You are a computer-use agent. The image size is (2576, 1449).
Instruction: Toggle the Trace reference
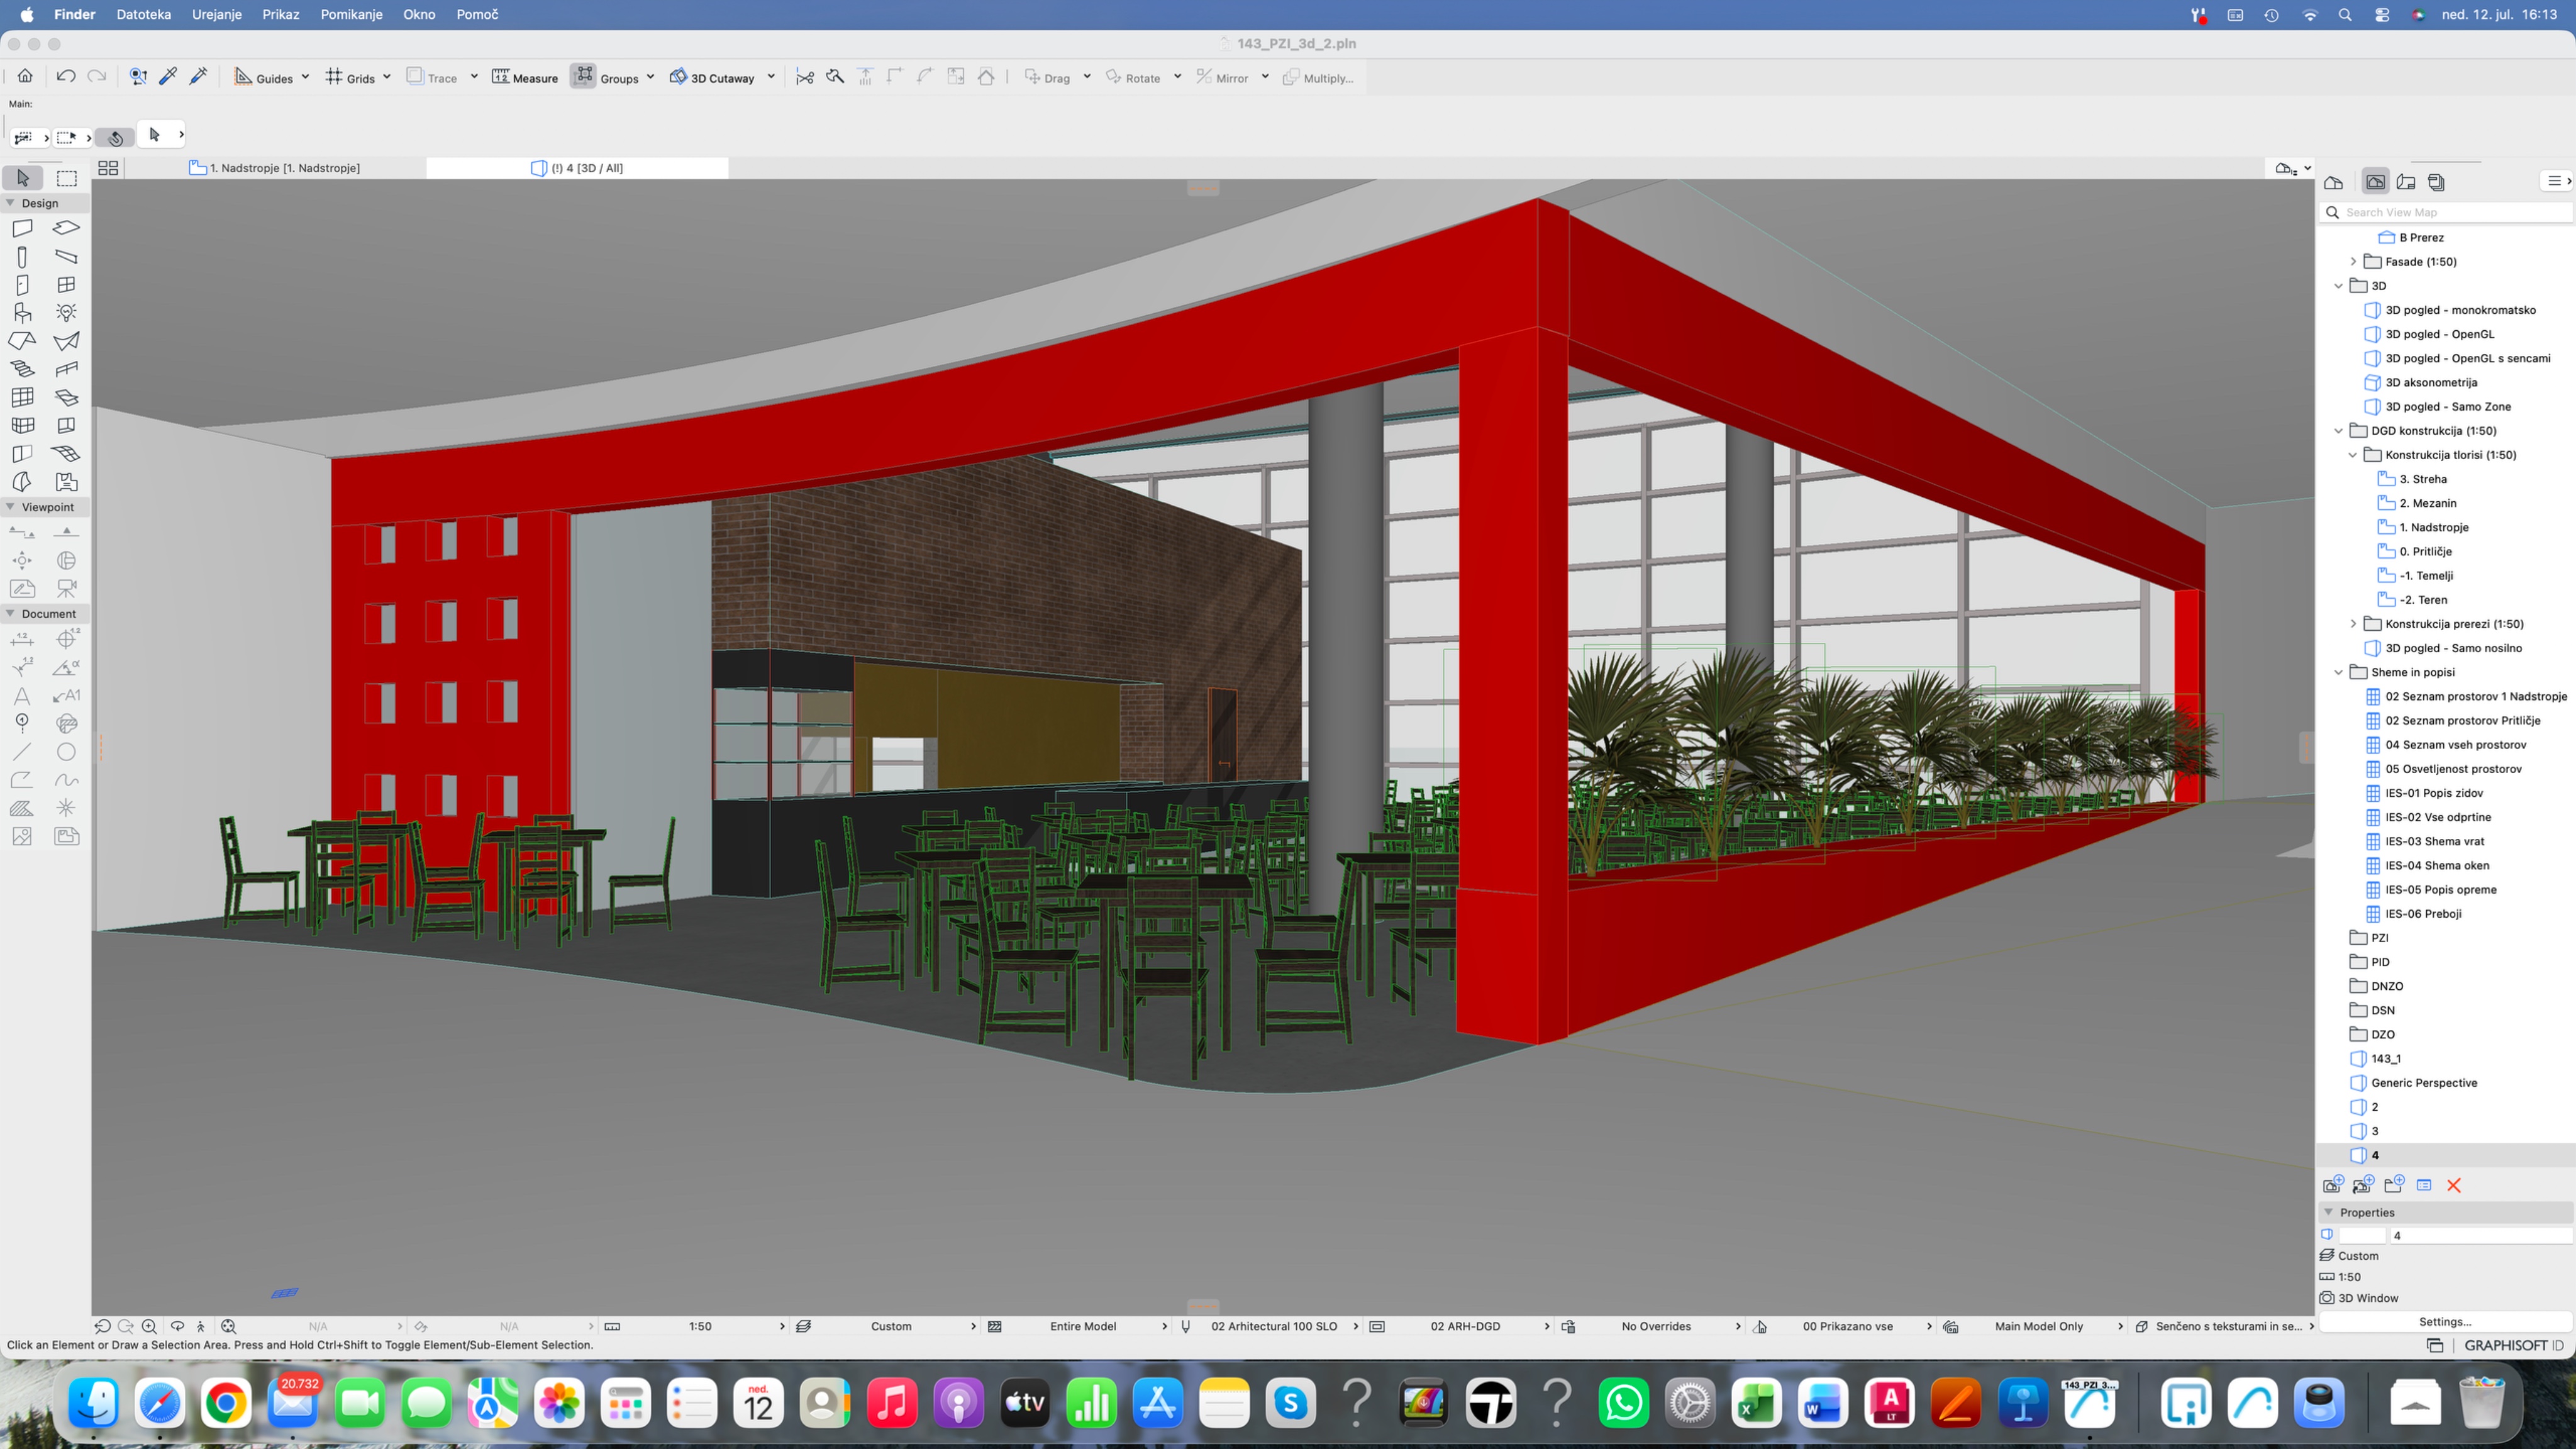pos(431,77)
